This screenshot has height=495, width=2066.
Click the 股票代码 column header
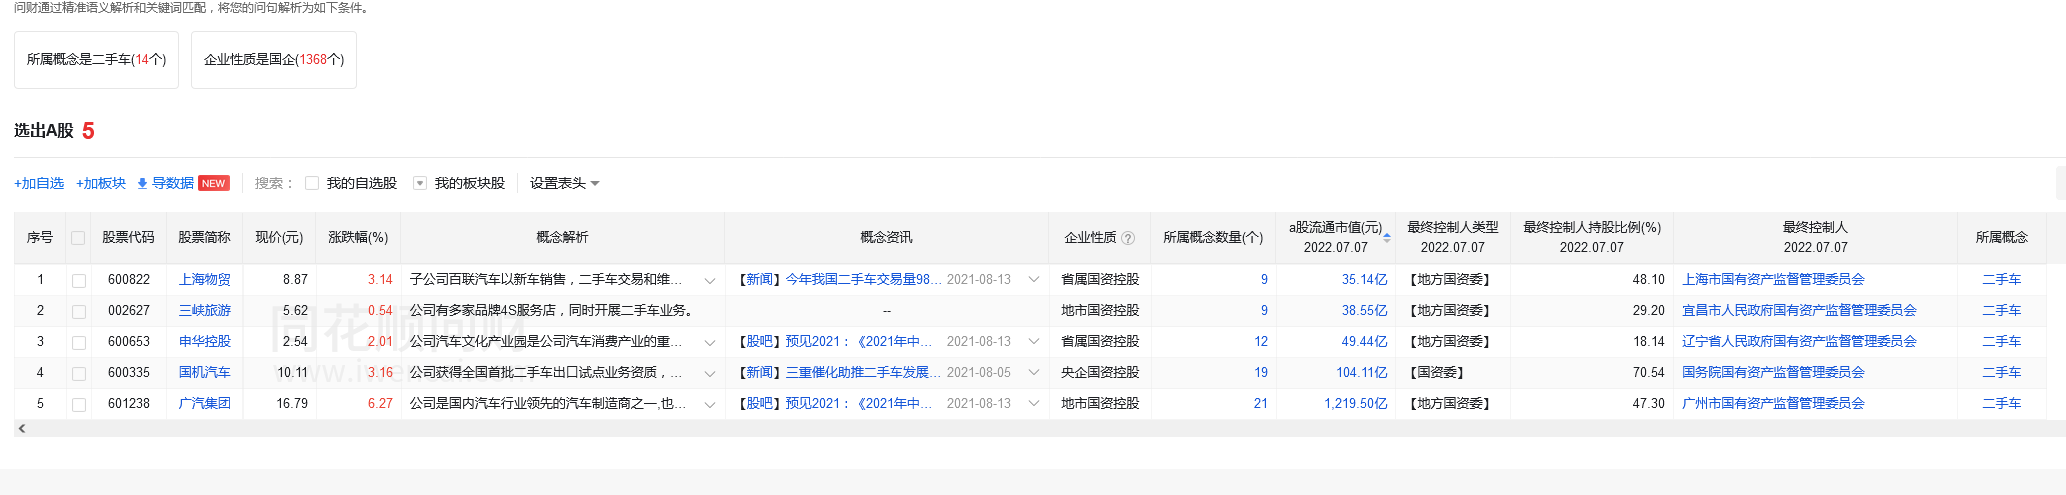tap(128, 238)
